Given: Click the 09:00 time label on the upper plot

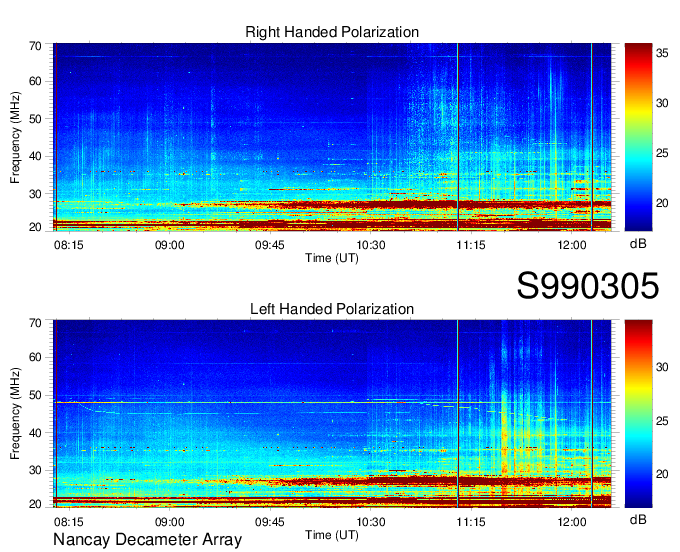Looking at the screenshot, I should [x=170, y=245].
